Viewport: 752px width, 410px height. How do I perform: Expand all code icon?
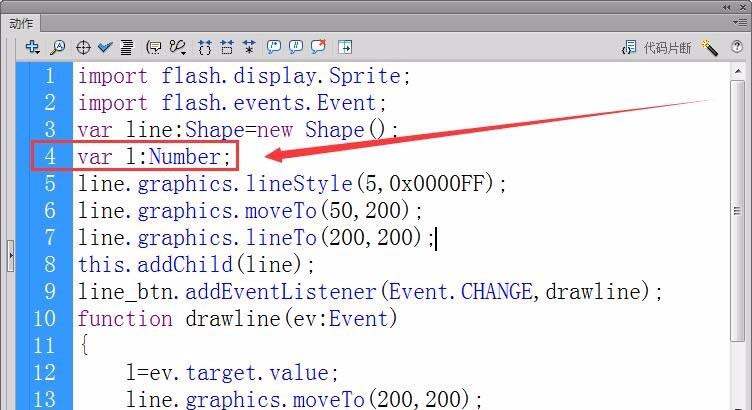click(249, 47)
